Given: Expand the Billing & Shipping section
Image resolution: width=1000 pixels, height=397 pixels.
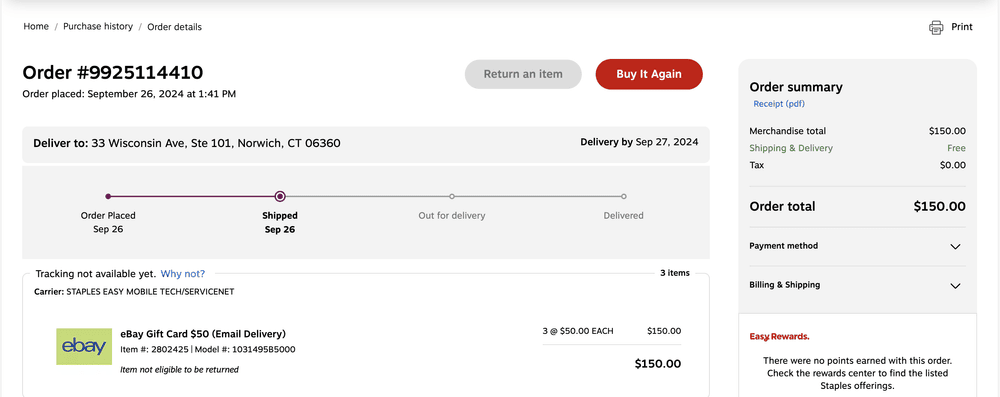Looking at the screenshot, I should pyautogui.click(x=857, y=285).
